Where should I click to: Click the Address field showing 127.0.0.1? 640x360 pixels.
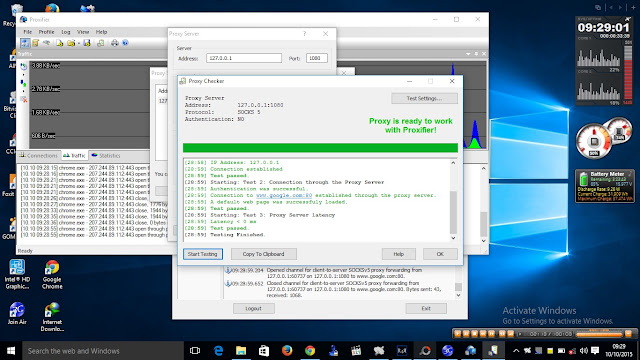tap(244, 58)
